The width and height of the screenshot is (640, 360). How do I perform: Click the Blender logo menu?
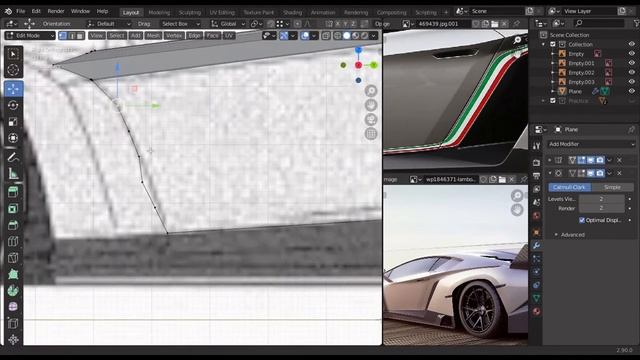[x=8, y=11]
